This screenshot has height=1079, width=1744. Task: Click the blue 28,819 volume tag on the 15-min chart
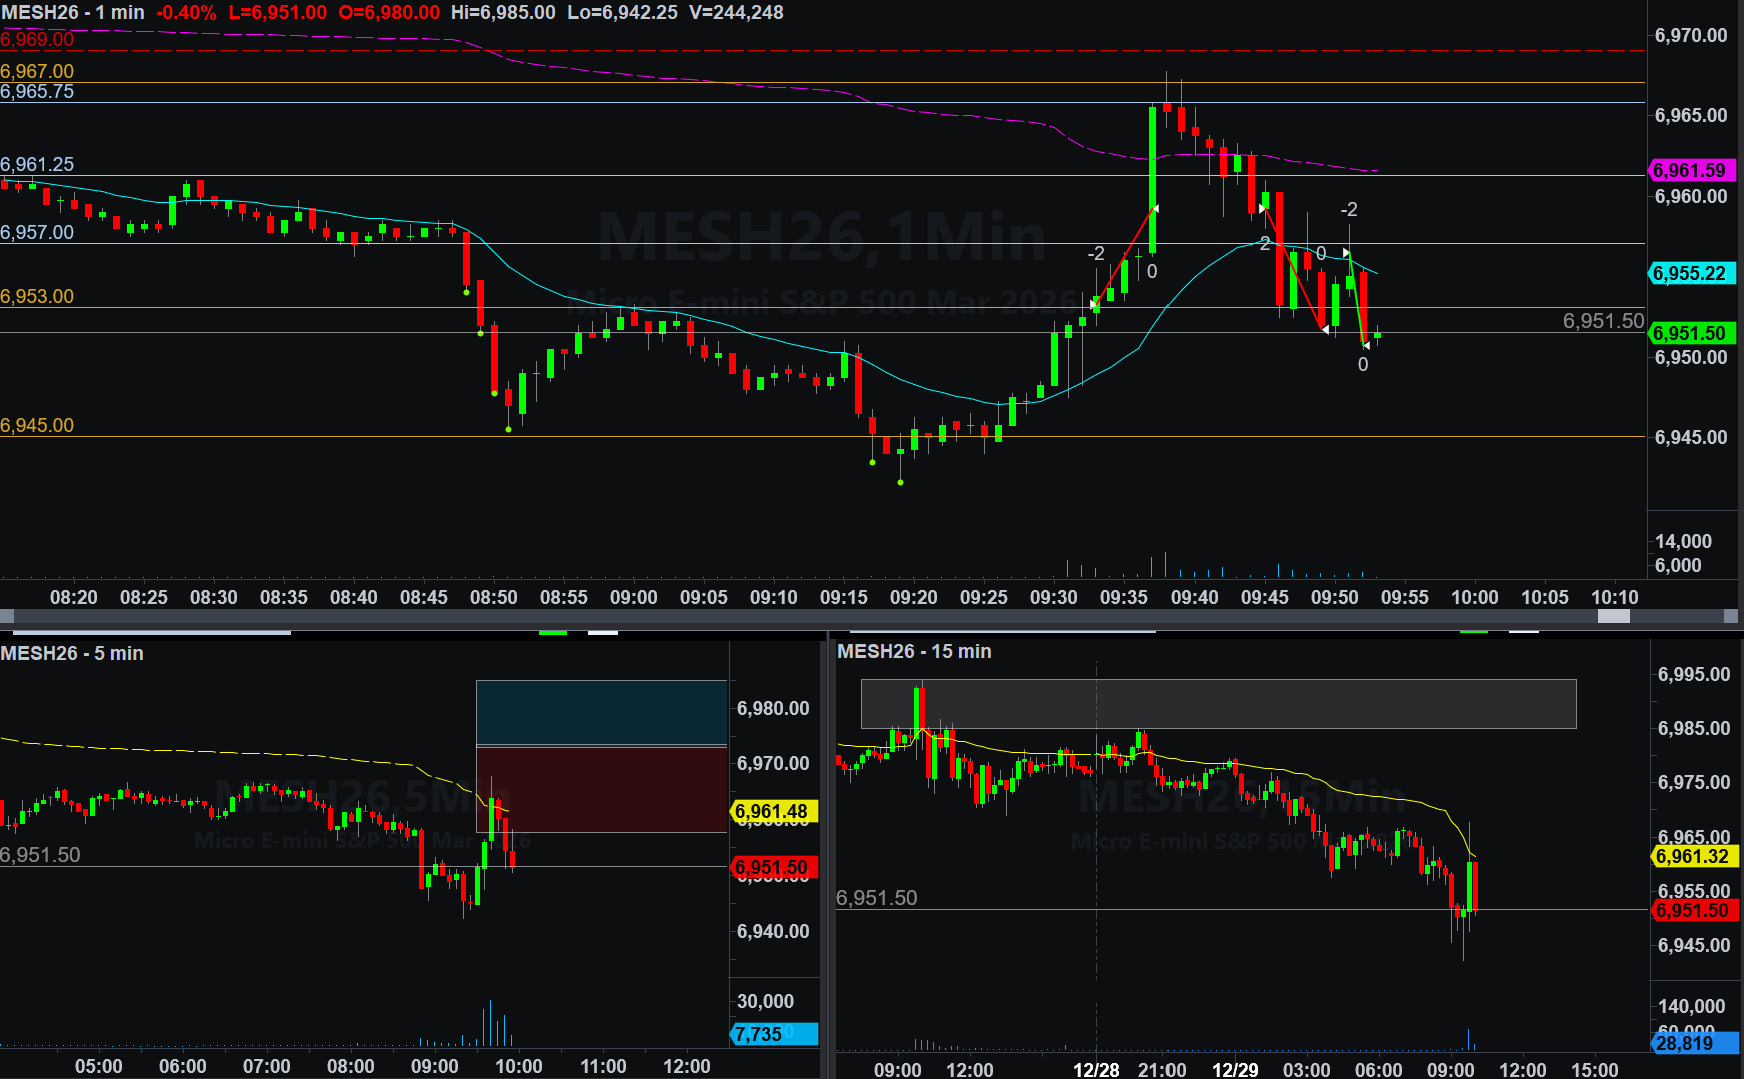click(x=1689, y=1043)
